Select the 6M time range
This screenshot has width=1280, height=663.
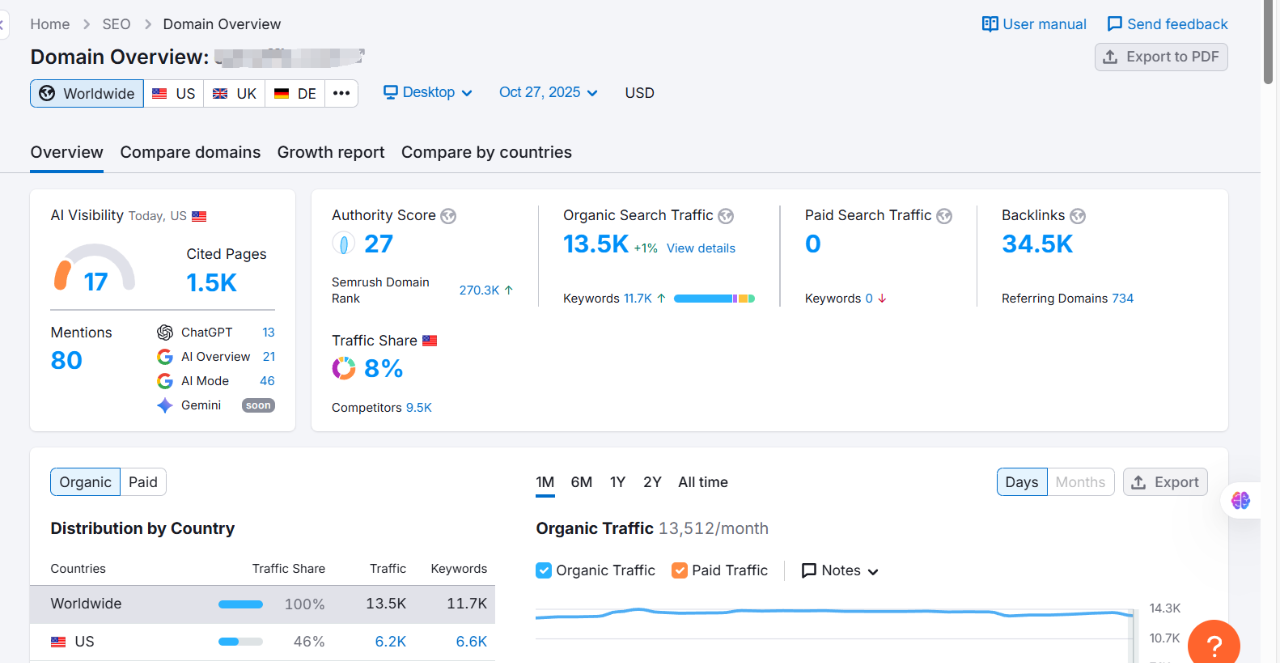(582, 482)
